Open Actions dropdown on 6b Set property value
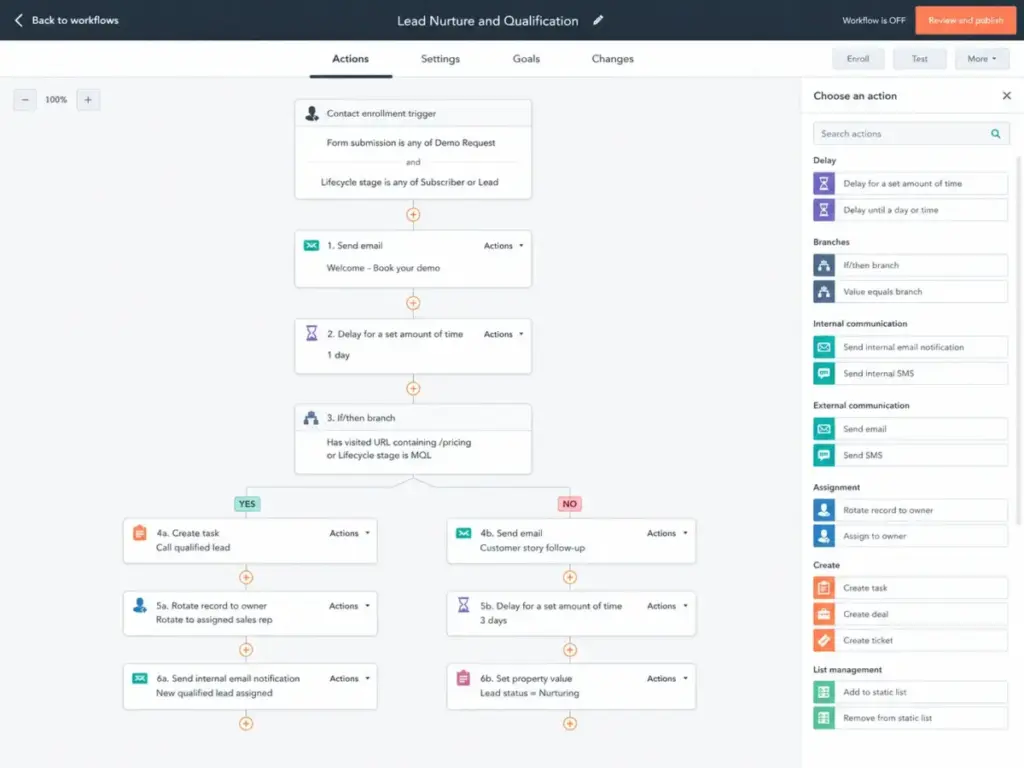This screenshot has width=1024, height=768. (667, 679)
